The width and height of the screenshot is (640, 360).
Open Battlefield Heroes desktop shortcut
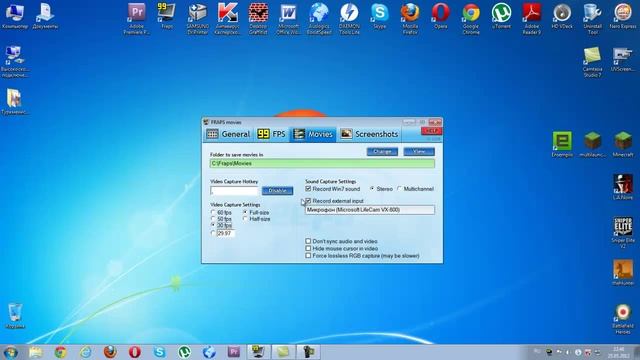coord(623,319)
